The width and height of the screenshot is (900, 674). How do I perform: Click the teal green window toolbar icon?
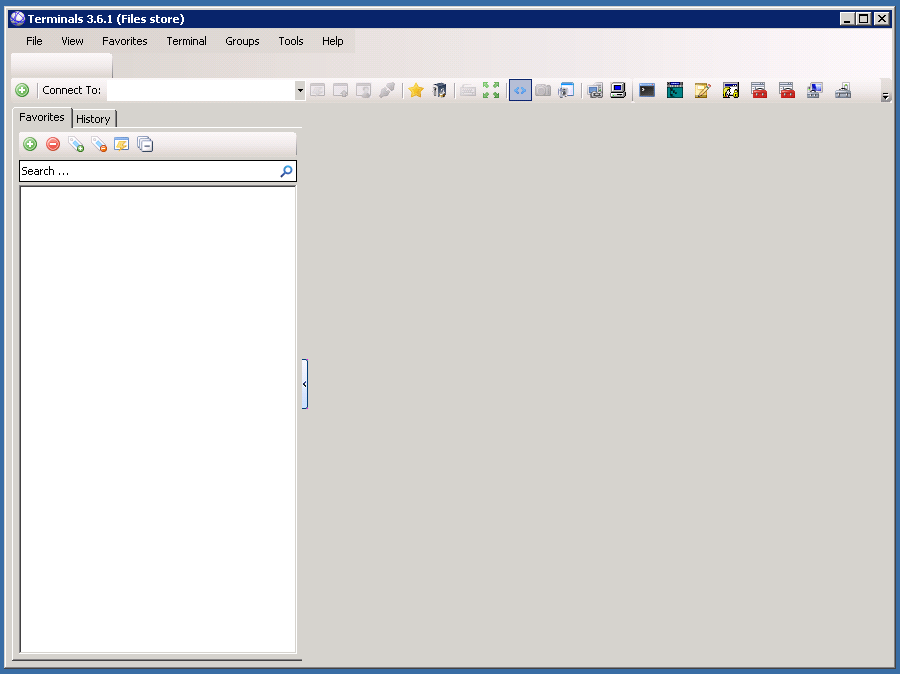click(x=675, y=90)
